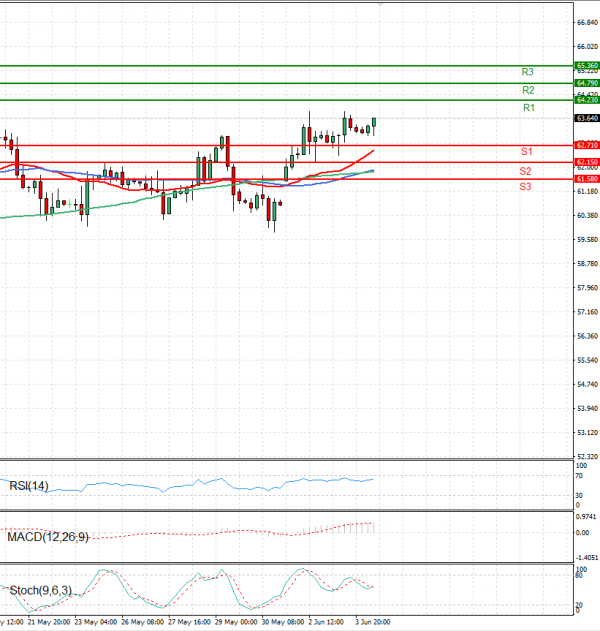Screen dimensions: 600x631
Task: Click the 23 May 04:00 time label
Action: (96, 622)
